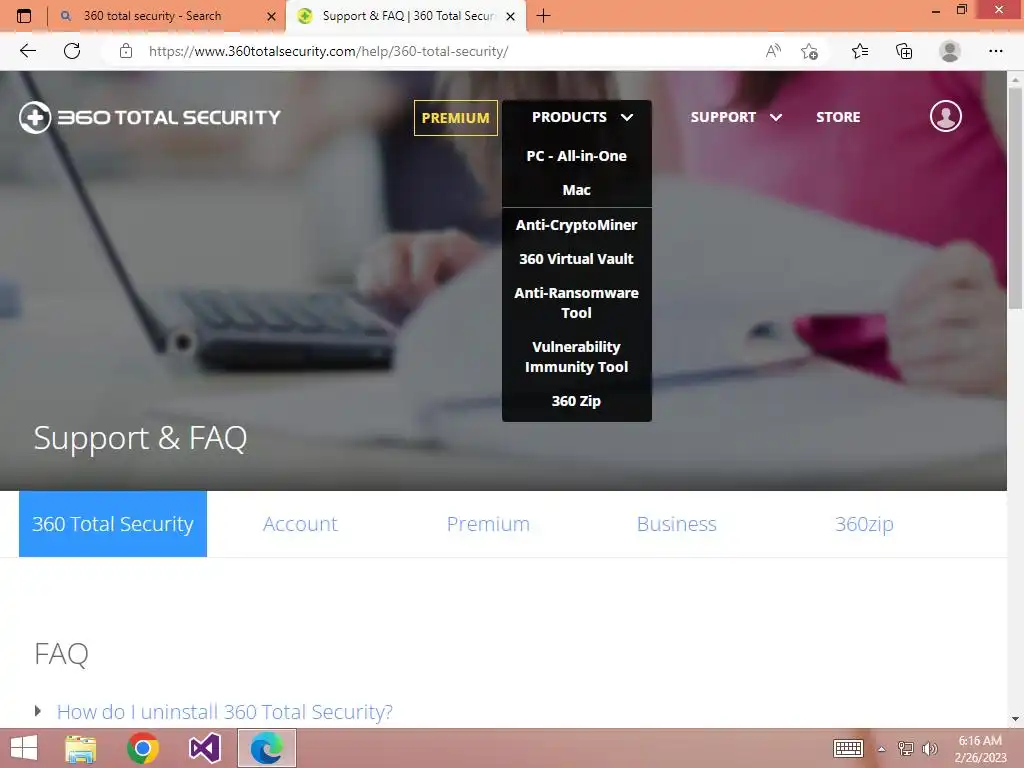Switch to the Business help tab
Image resolution: width=1024 pixels, height=768 pixels.
tap(677, 524)
